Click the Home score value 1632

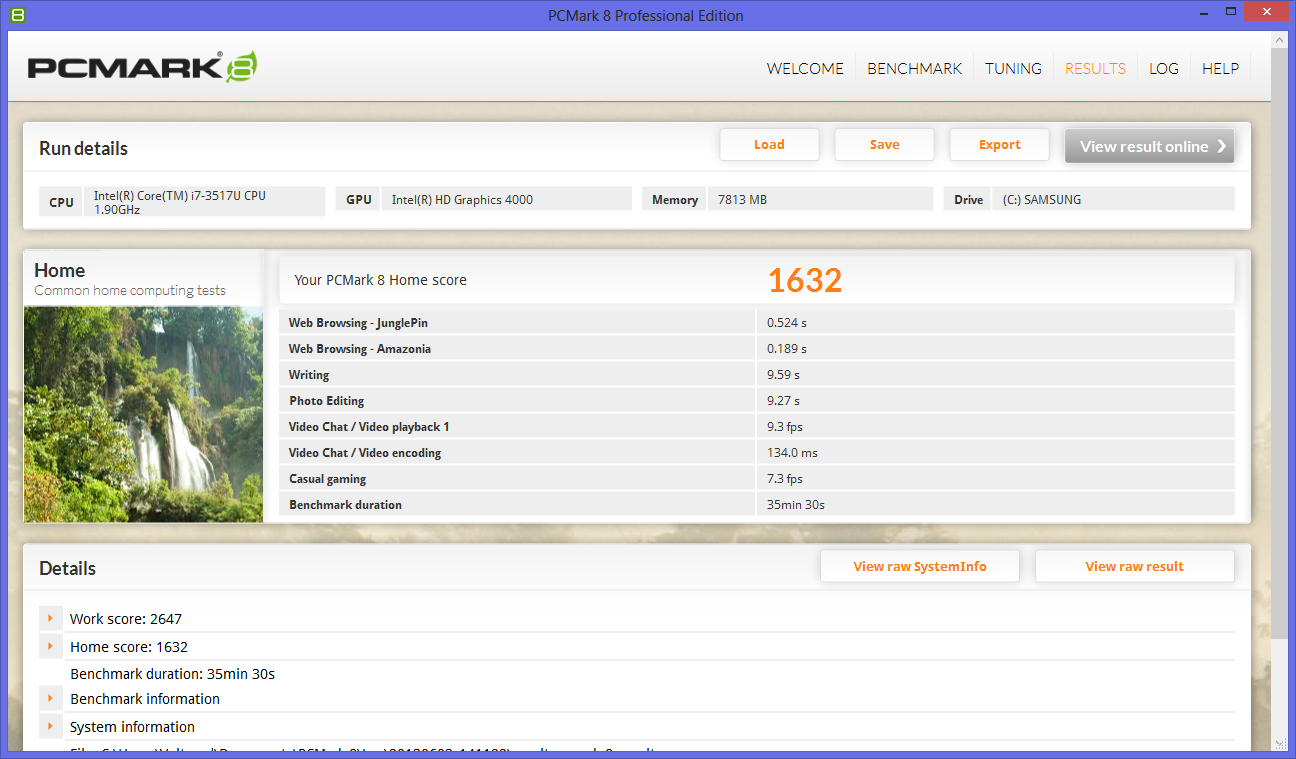[x=805, y=281]
